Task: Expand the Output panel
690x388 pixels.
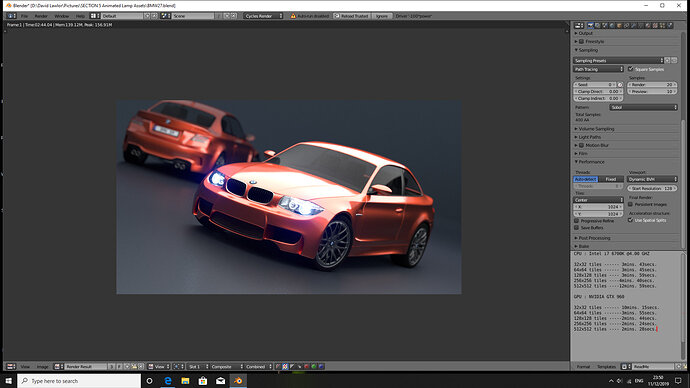Action: coord(584,33)
